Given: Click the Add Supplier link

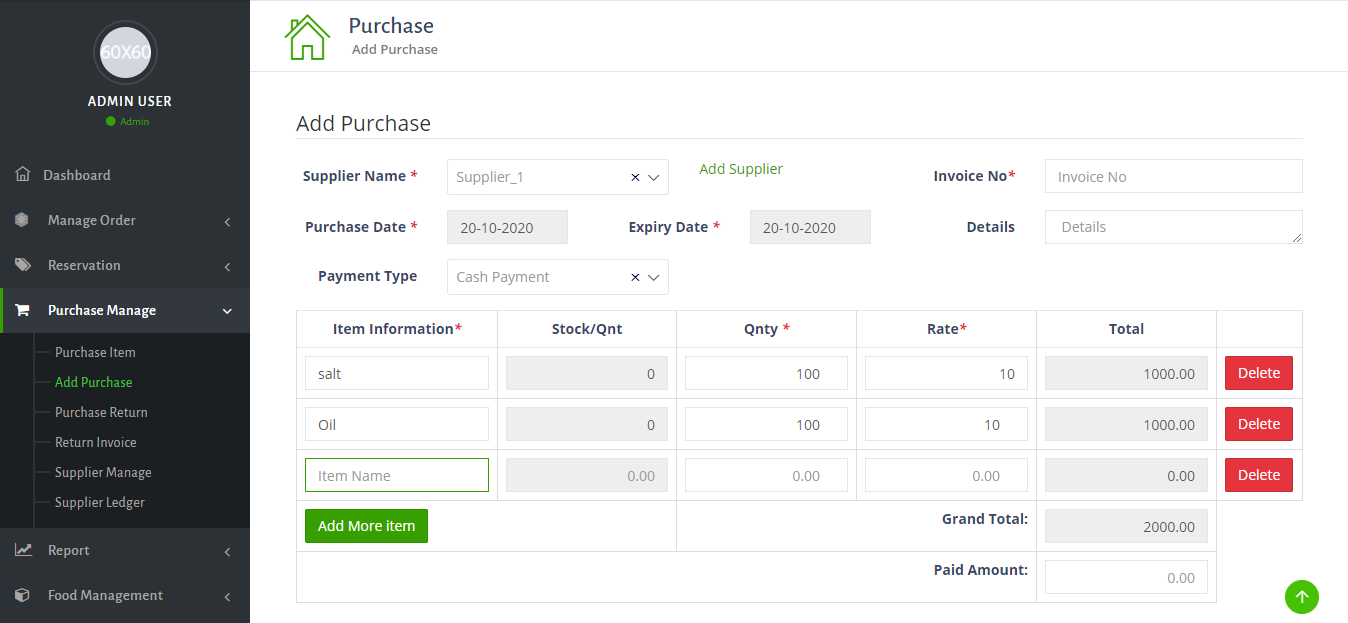Looking at the screenshot, I should pyautogui.click(x=741, y=169).
